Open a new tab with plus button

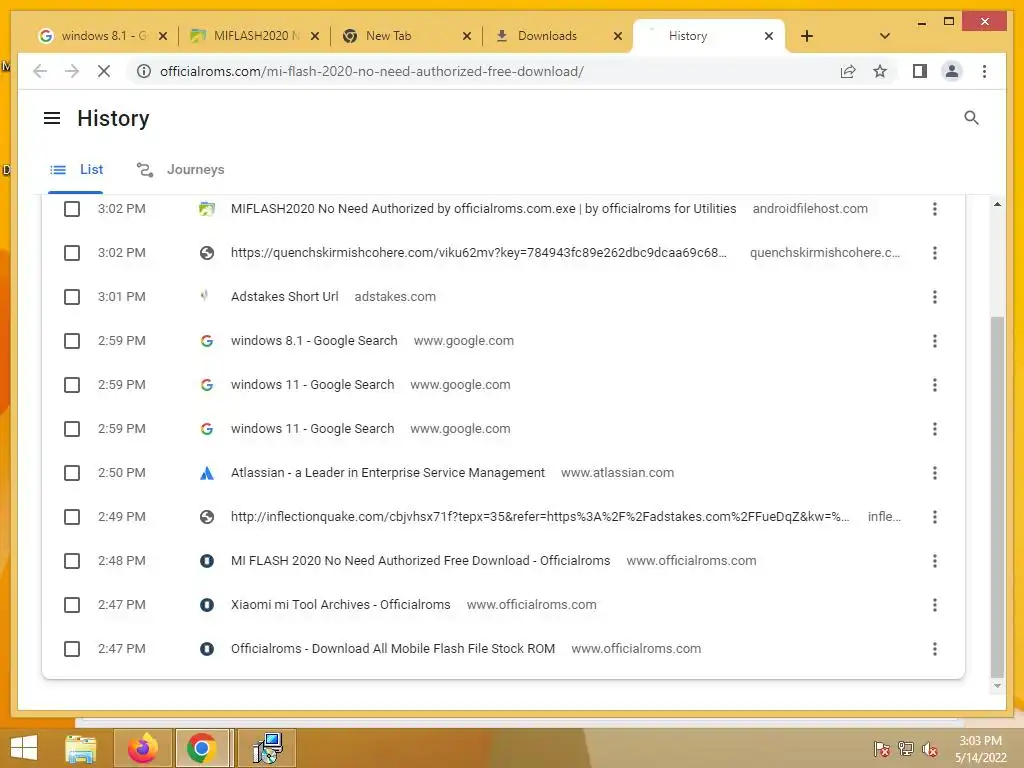pos(807,36)
